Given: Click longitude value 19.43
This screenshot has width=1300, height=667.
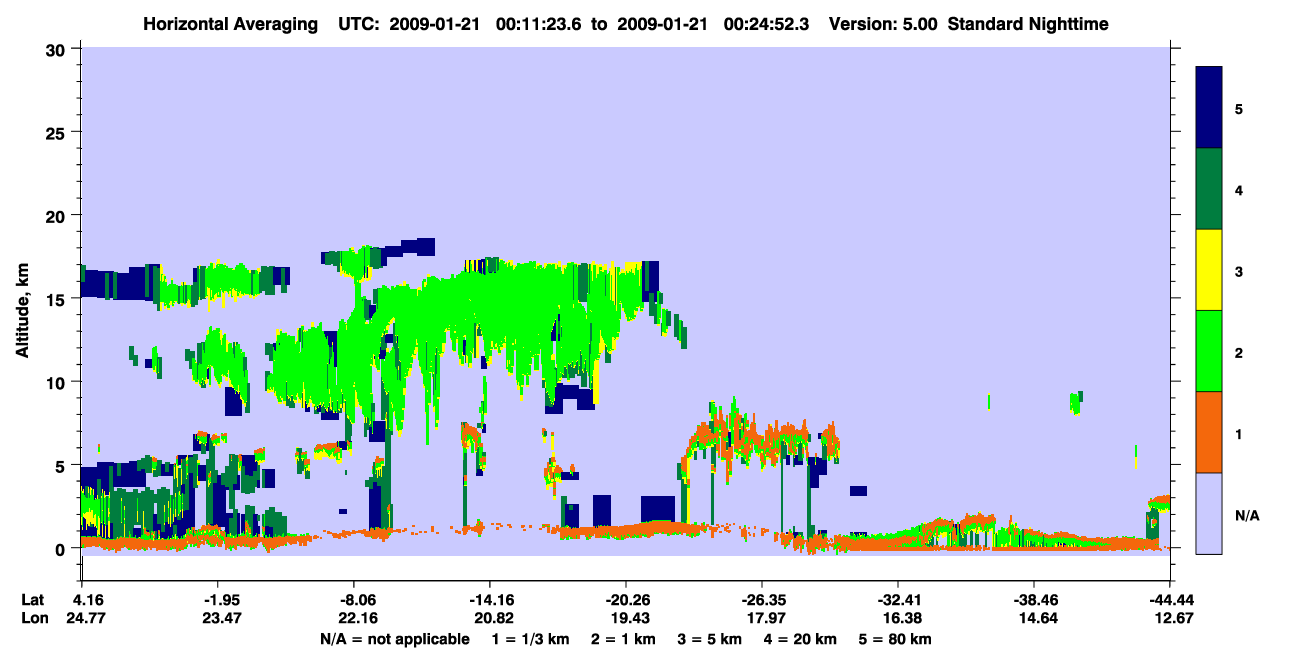Looking at the screenshot, I should pos(630,619).
